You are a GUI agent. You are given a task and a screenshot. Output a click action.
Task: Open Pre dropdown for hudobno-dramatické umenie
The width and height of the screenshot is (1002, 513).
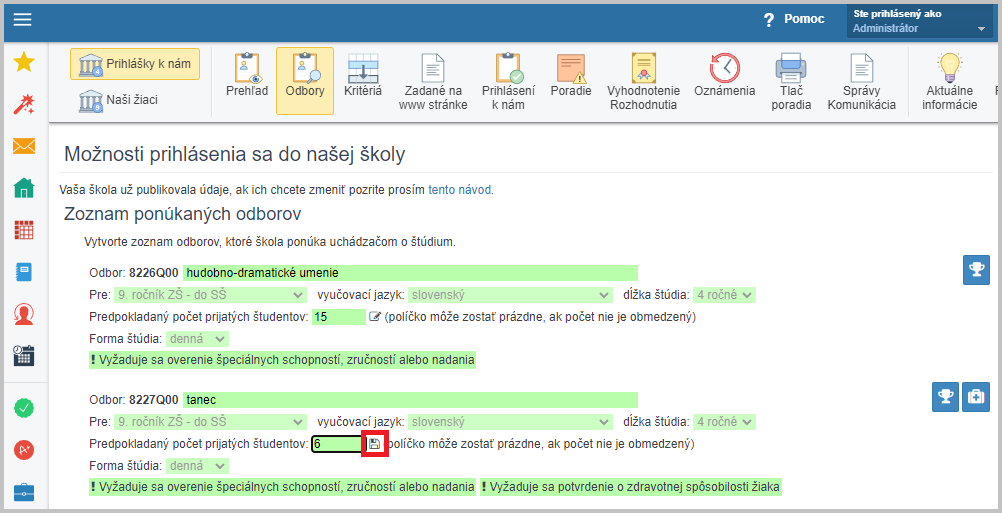210,295
